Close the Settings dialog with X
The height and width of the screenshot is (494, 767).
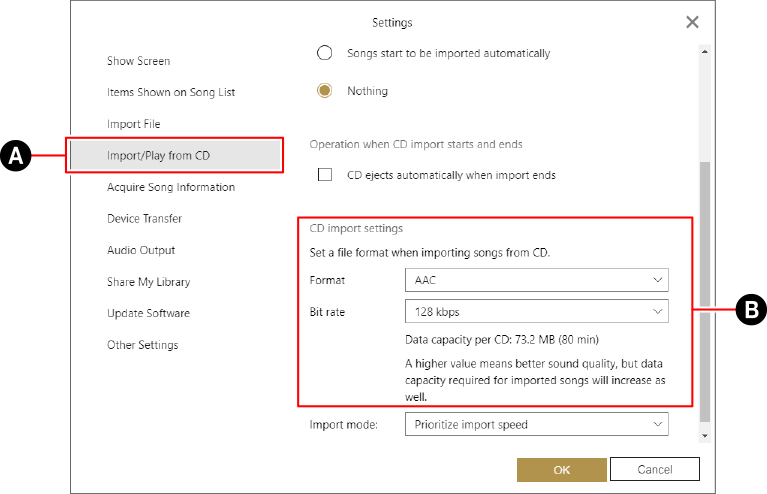pos(692,22)
